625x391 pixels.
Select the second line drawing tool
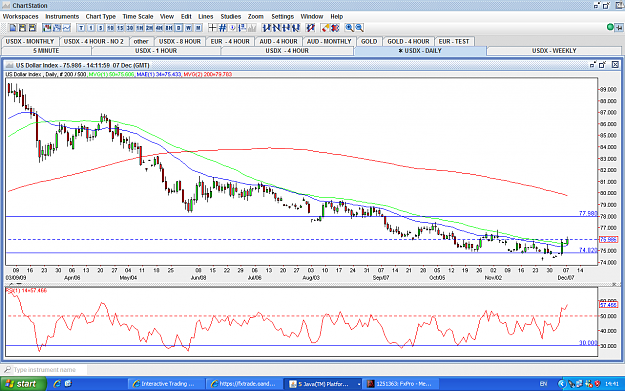point(276,28)
